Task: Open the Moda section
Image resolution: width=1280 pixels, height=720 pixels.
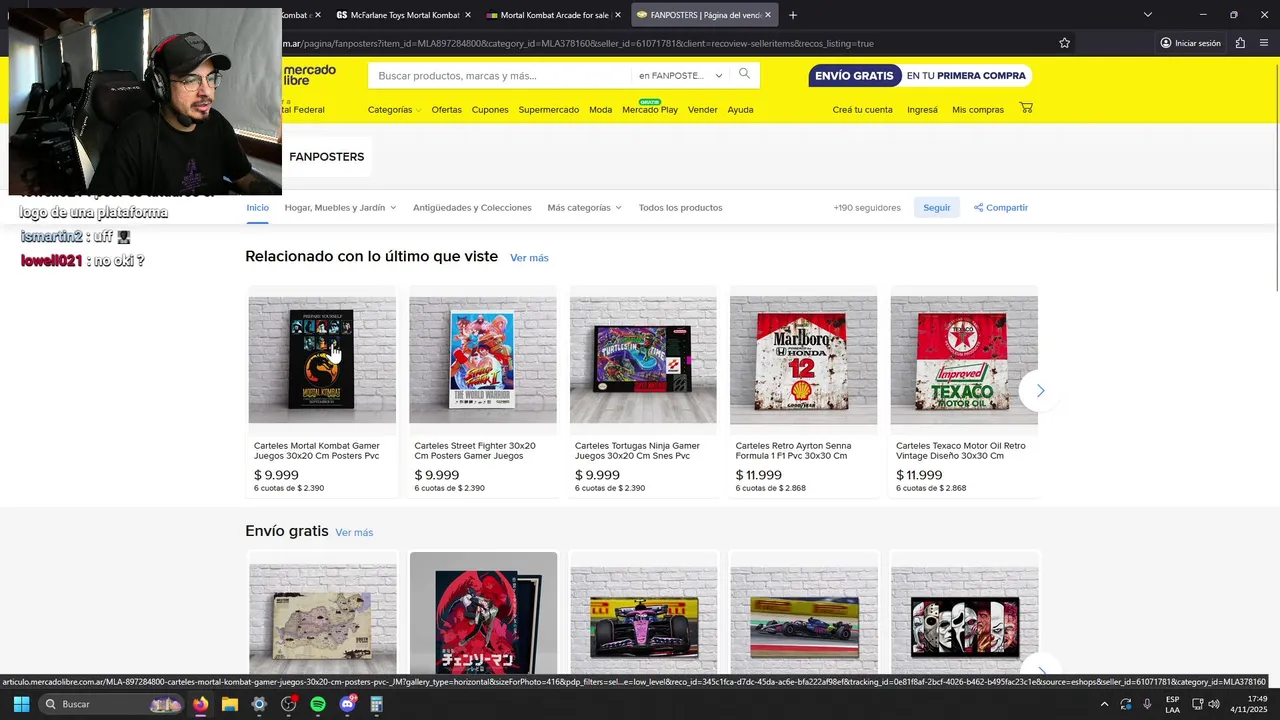Action: [x=600, y=109]
